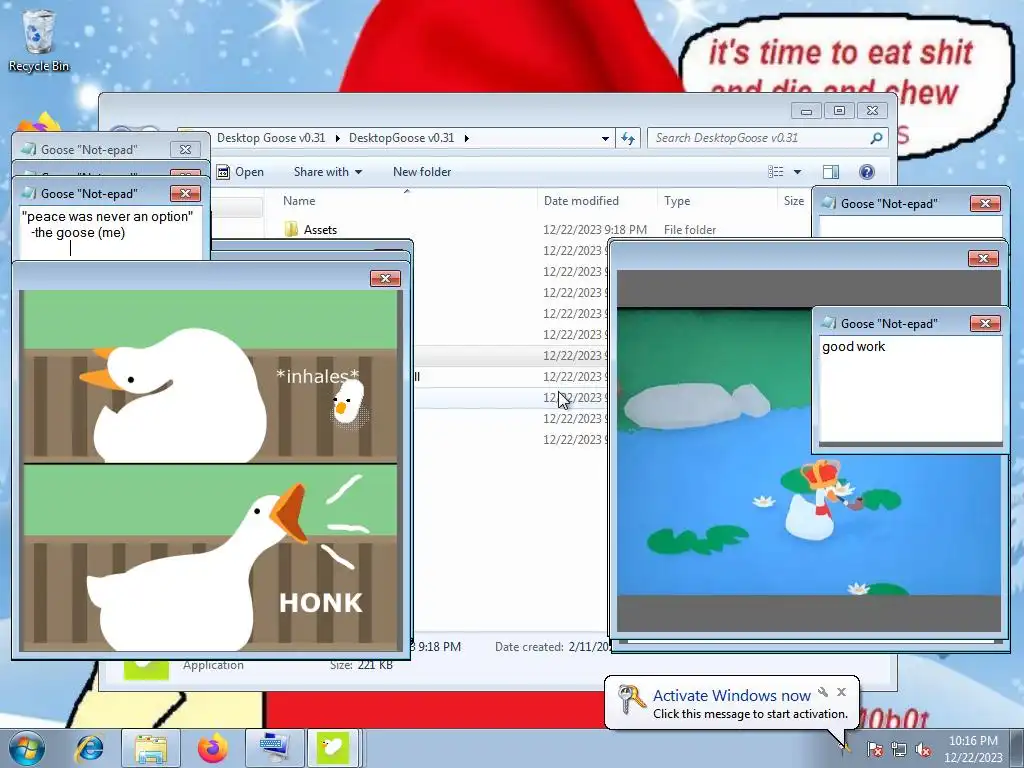
Task: Open the Action Center flag tray icon
Action: tap(874, 749)
